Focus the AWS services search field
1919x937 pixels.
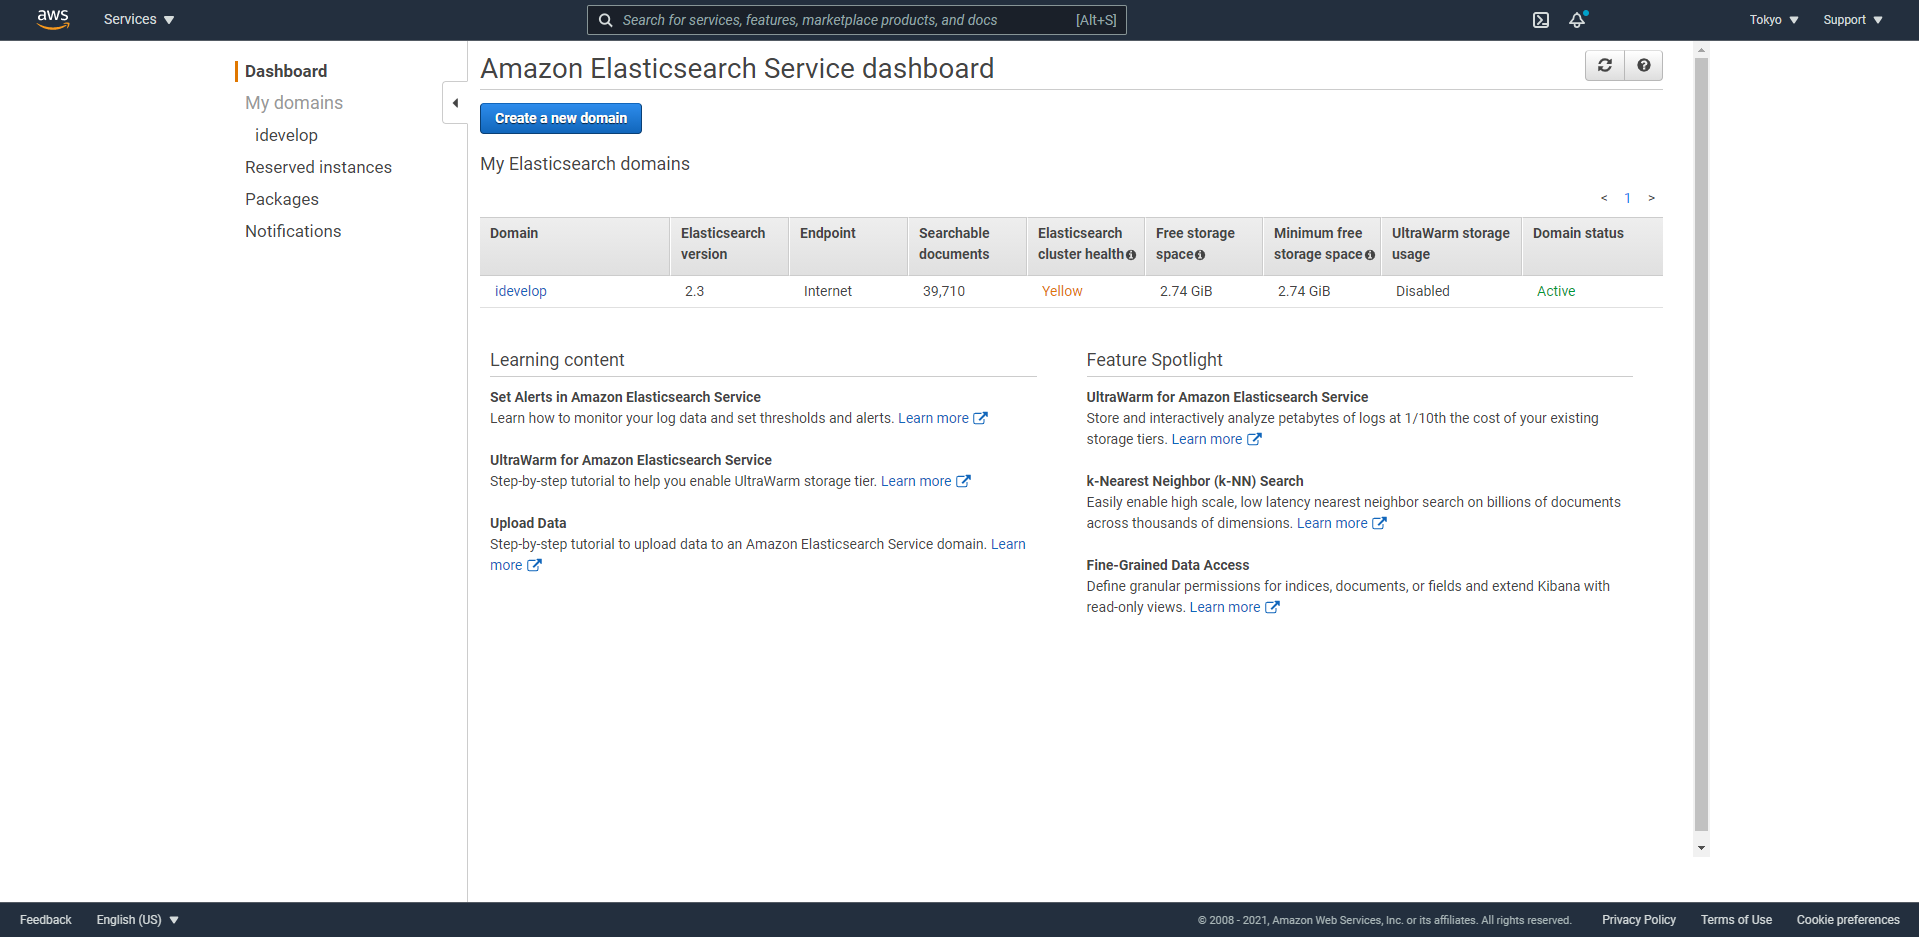(x=856, y=20)
